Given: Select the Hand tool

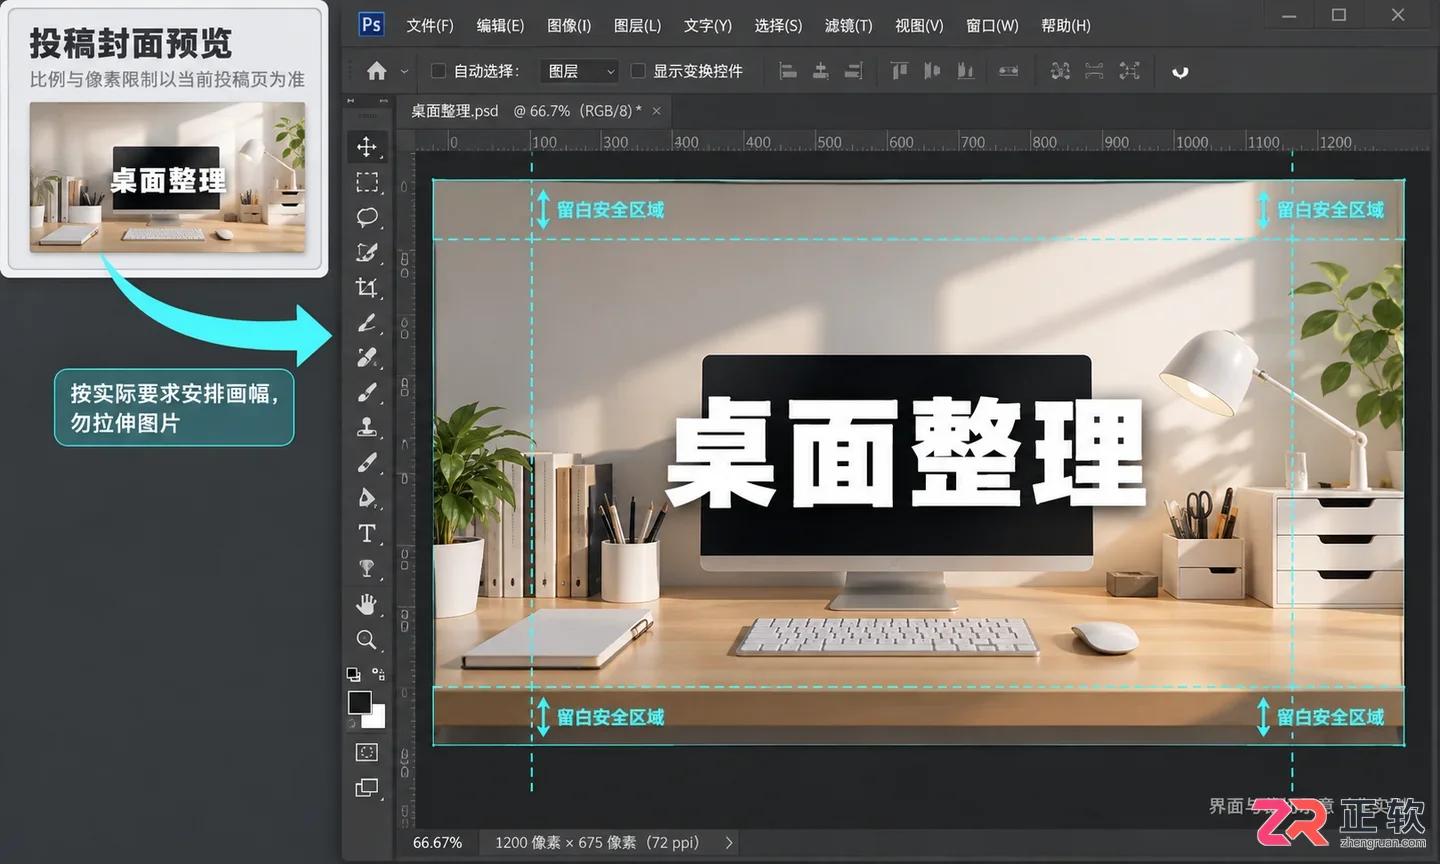Looking at the screenshot, I should [367, 604].
